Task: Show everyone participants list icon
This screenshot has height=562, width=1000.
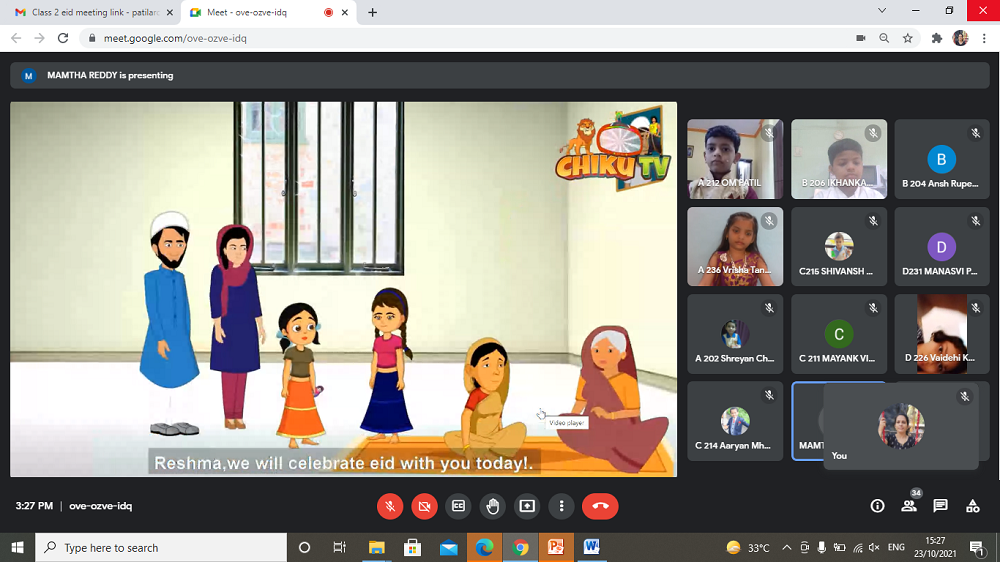Action: 909,506
